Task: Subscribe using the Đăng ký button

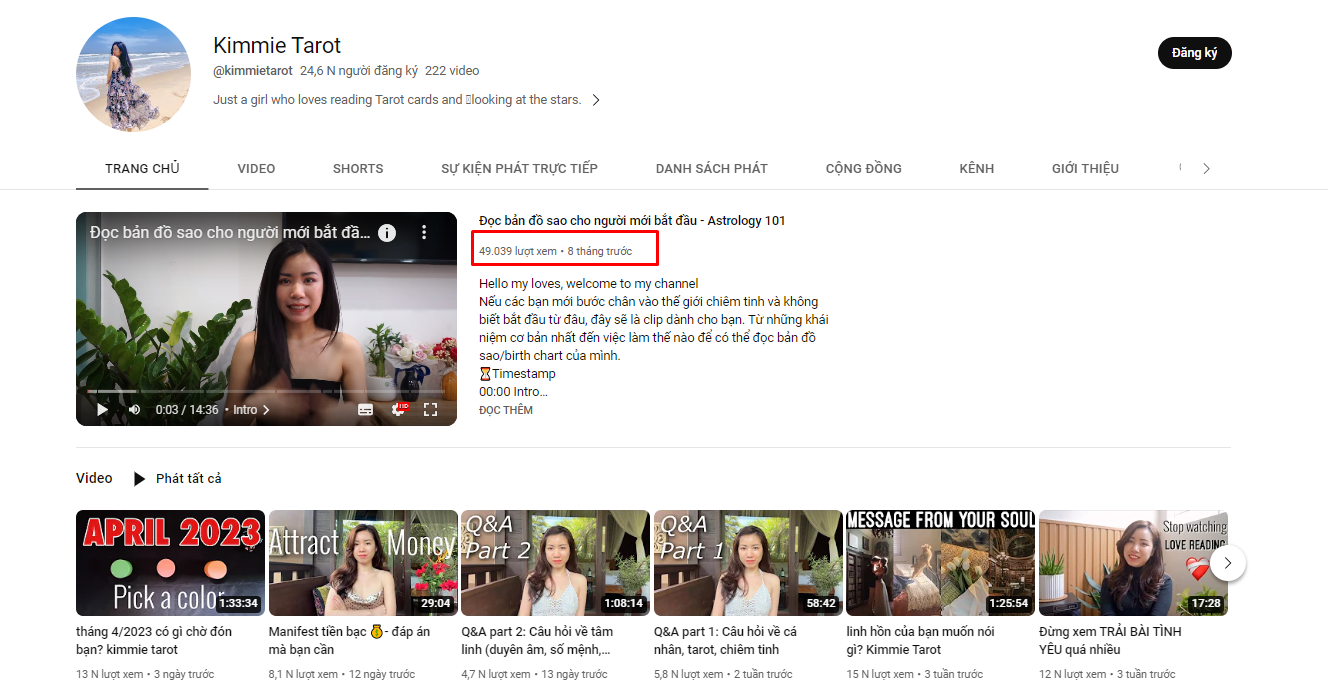Action: [x=1194, y=53]
